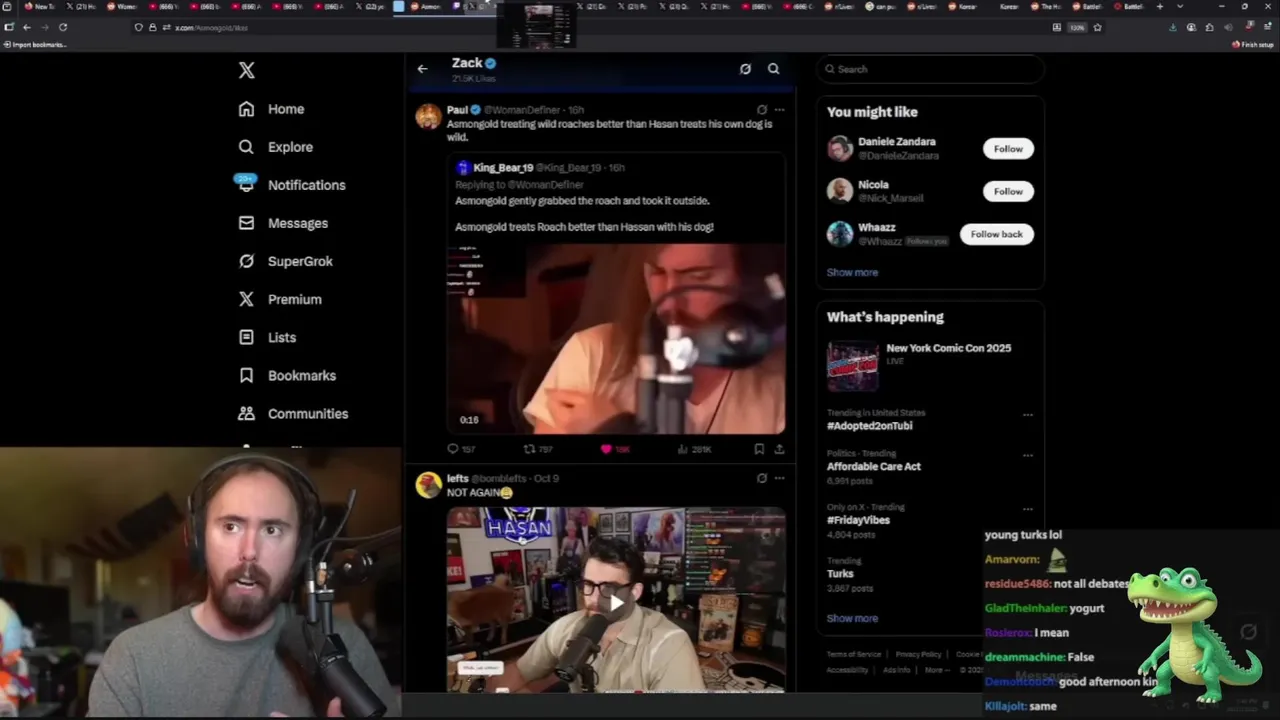Viewport: 1280px width, 720px height.
Task: Reply to Paul's post (157 replies)
Action: click(461, 449)
